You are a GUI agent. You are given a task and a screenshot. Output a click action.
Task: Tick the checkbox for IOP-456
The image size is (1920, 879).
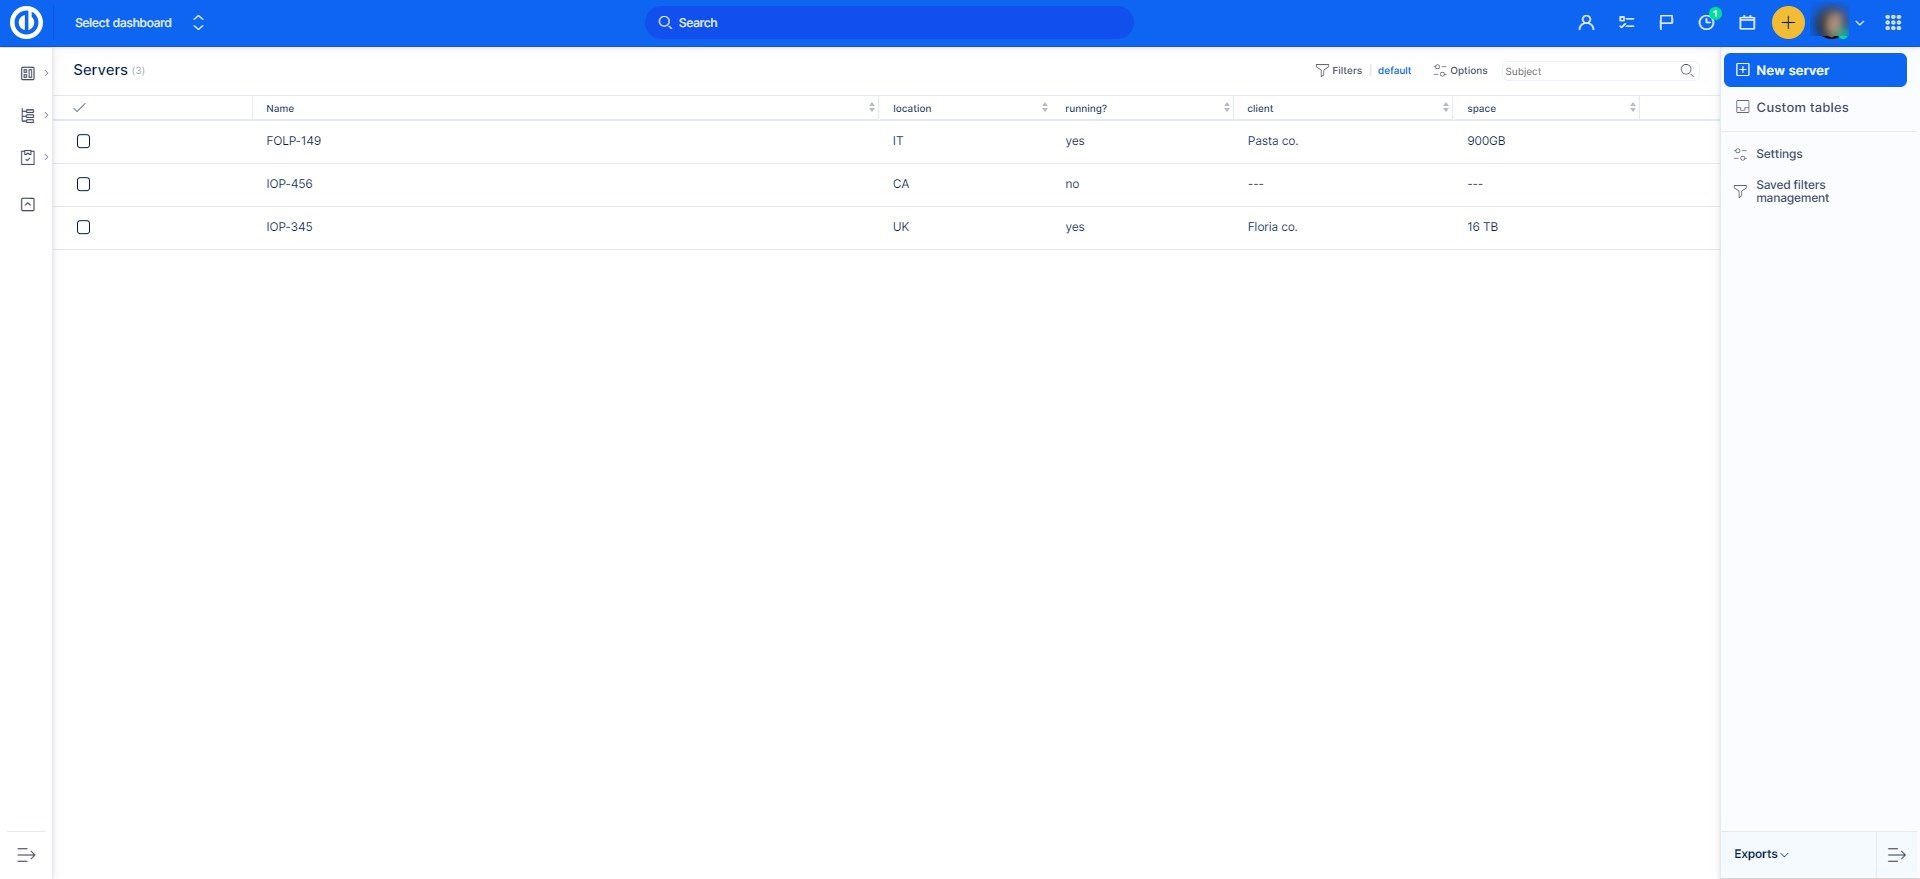[x=84, y=184]
